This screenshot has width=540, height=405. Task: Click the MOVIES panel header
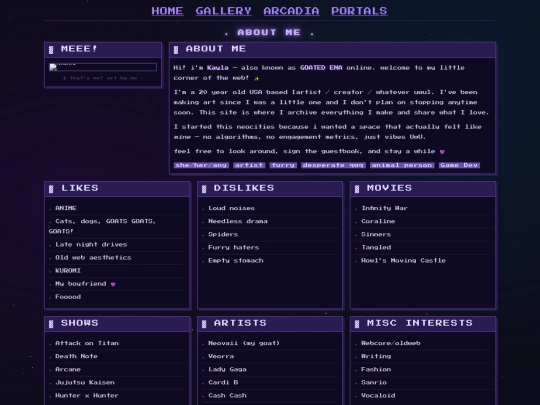click(423, 189)
